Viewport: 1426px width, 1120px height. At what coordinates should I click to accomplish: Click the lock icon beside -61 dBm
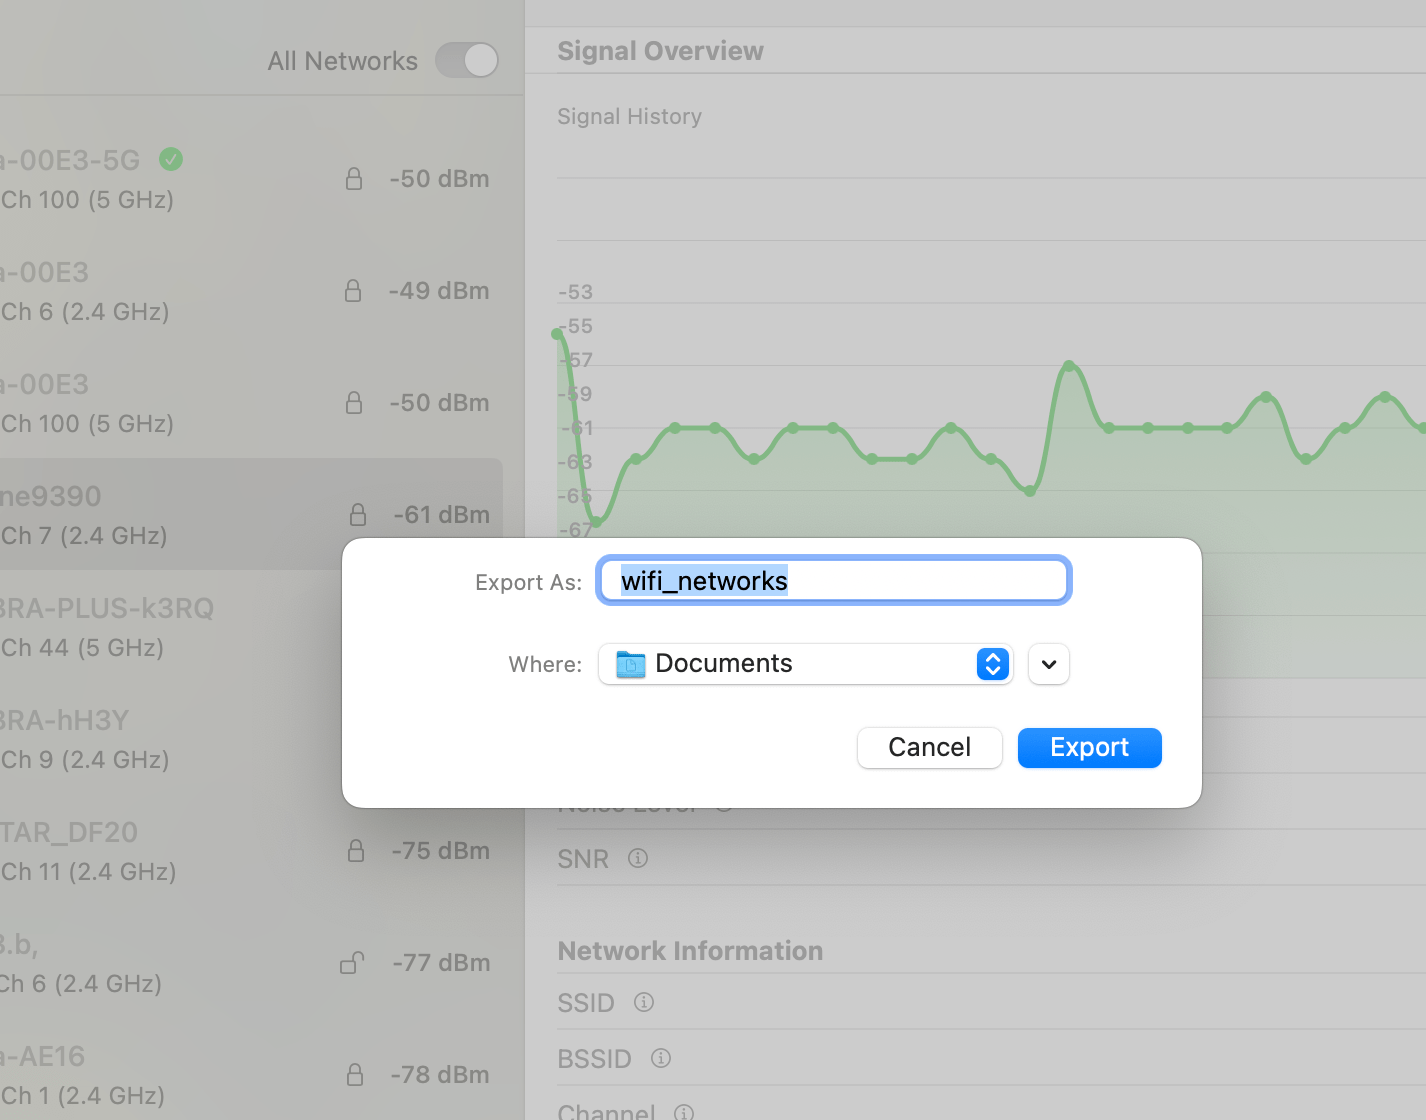358,515
